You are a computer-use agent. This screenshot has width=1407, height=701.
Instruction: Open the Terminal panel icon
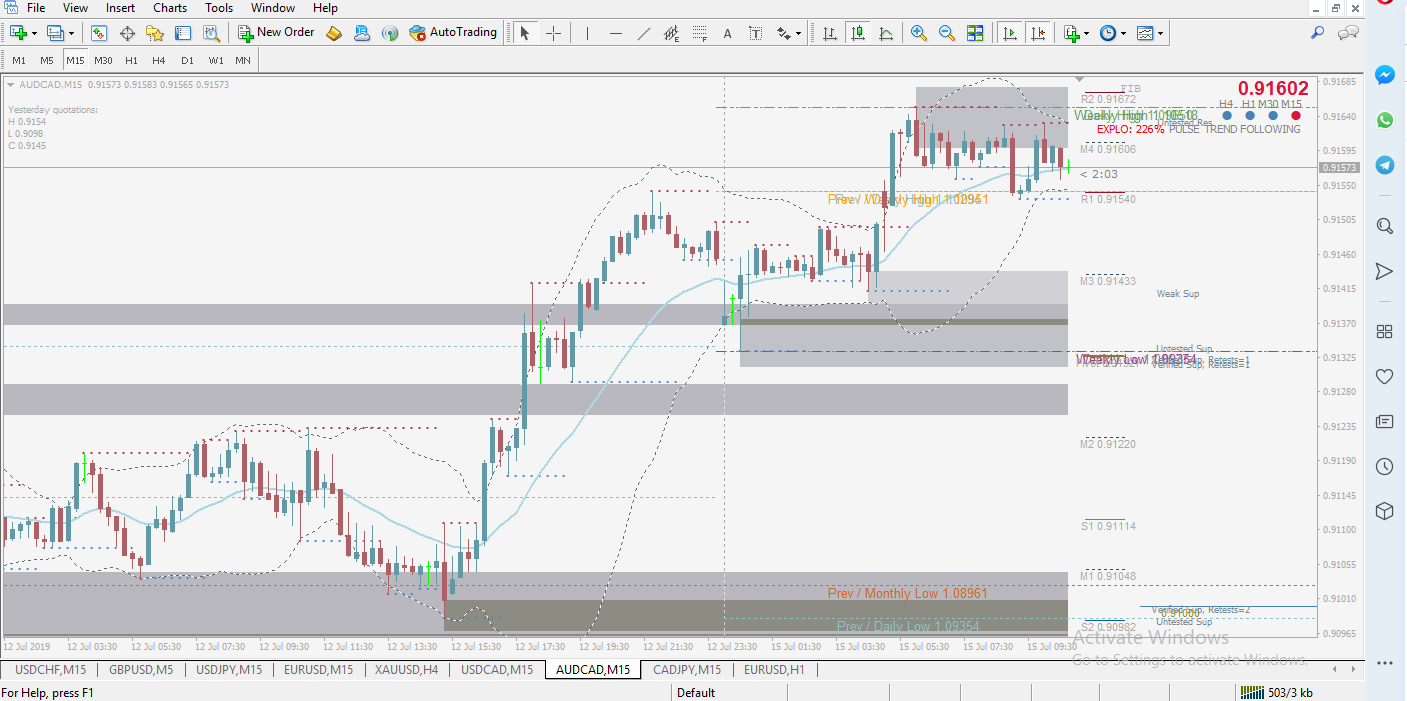coord(183,33)
